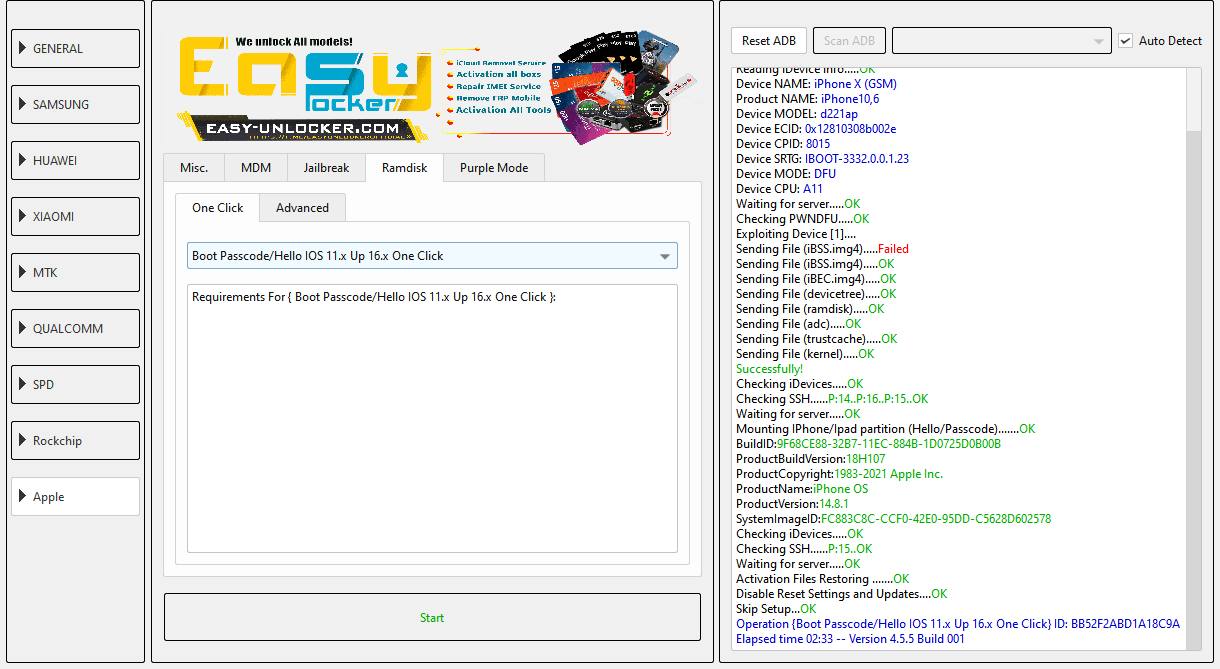Open the Jailbreak tab

pyautogui.click(x=326, y=167)
